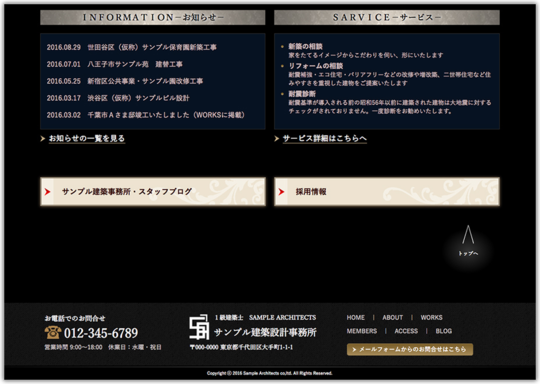This screenshot has width=540, height=384.
Task: Click the リフォームの相談 service heading
Action: (x=315, y=66)
